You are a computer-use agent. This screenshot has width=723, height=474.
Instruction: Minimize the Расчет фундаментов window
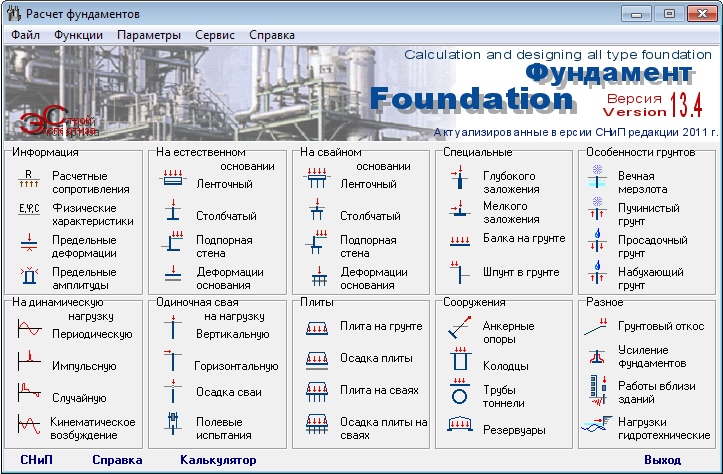[x=636, y=14]
